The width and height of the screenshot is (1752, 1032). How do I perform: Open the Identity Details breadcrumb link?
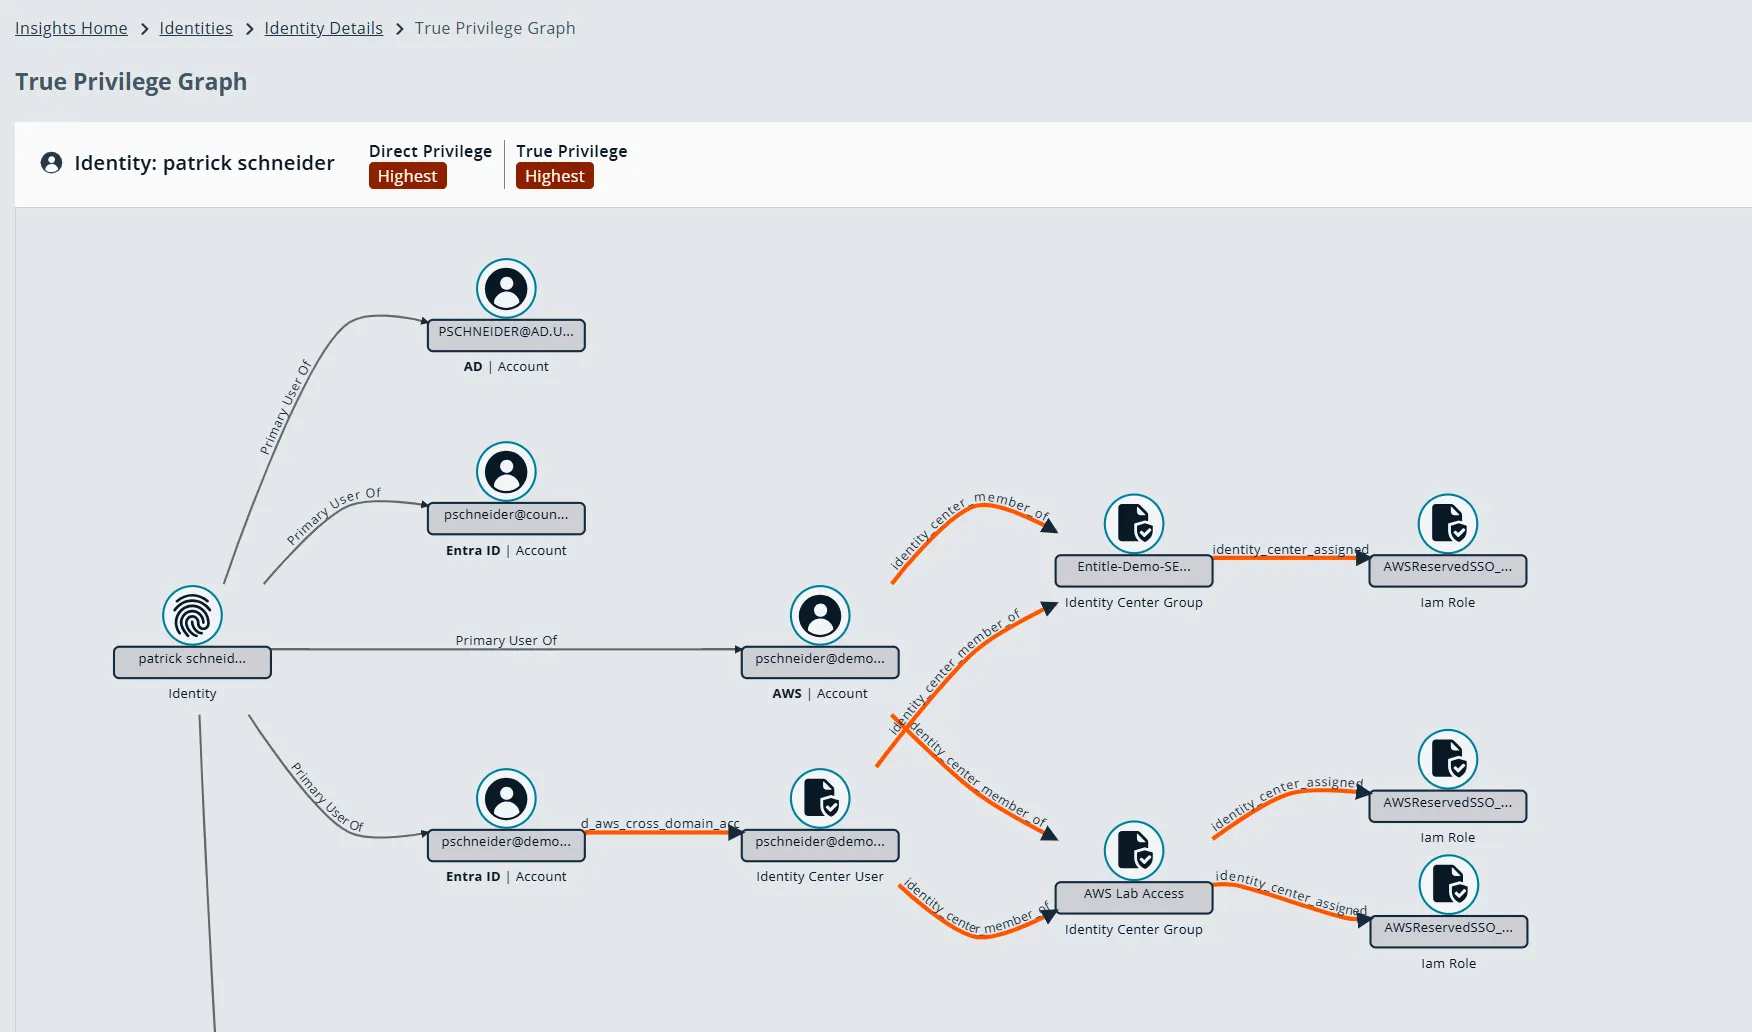(x=323, y=28)
